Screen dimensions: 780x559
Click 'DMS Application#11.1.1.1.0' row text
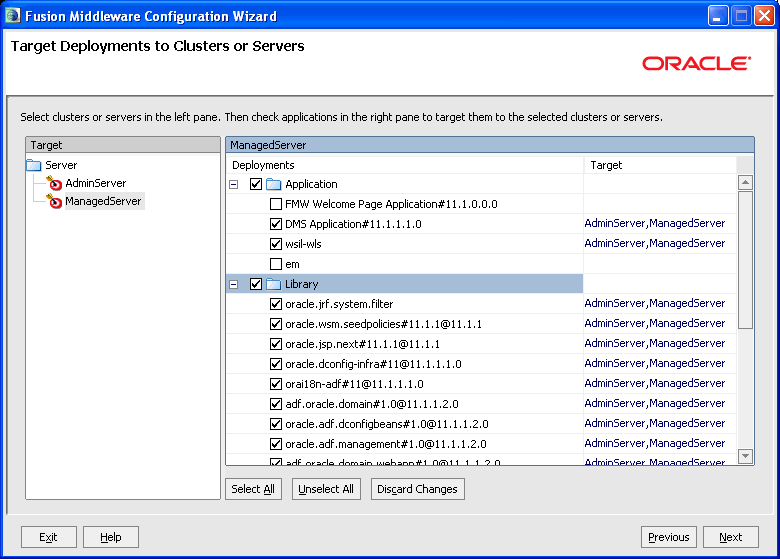[353, 224]
